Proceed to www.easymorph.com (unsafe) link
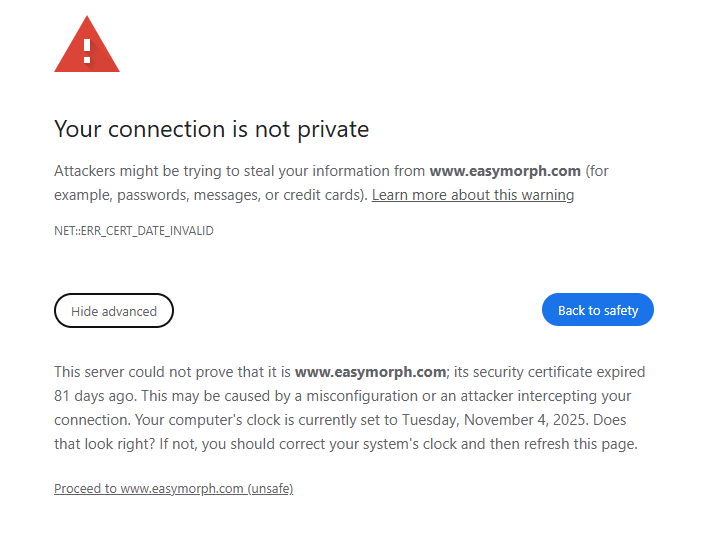 (x=173, y=489)
